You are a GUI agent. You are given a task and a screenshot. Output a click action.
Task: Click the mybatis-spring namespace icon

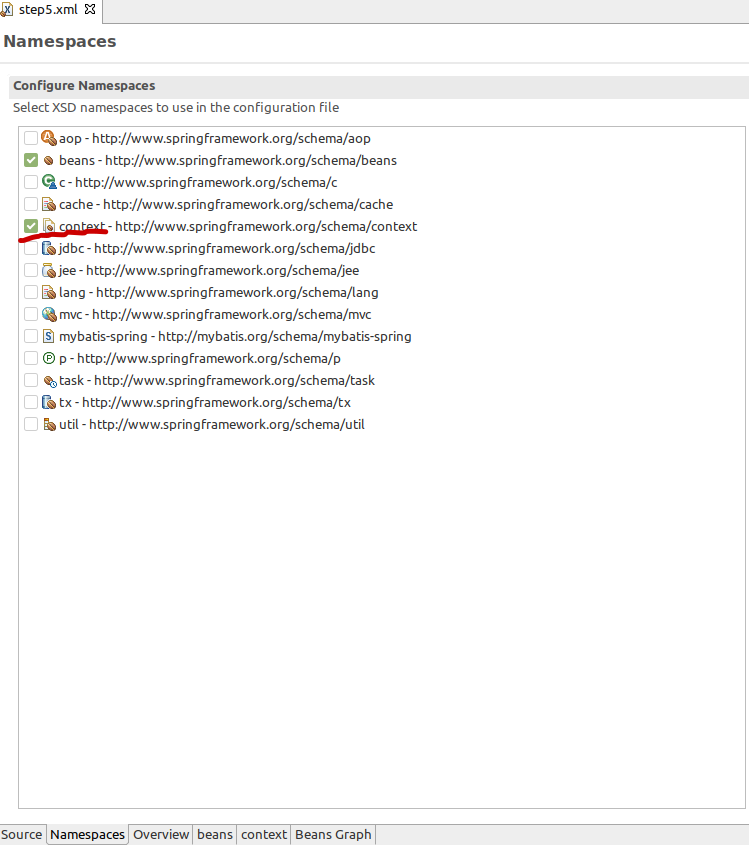tap(49, 336)
